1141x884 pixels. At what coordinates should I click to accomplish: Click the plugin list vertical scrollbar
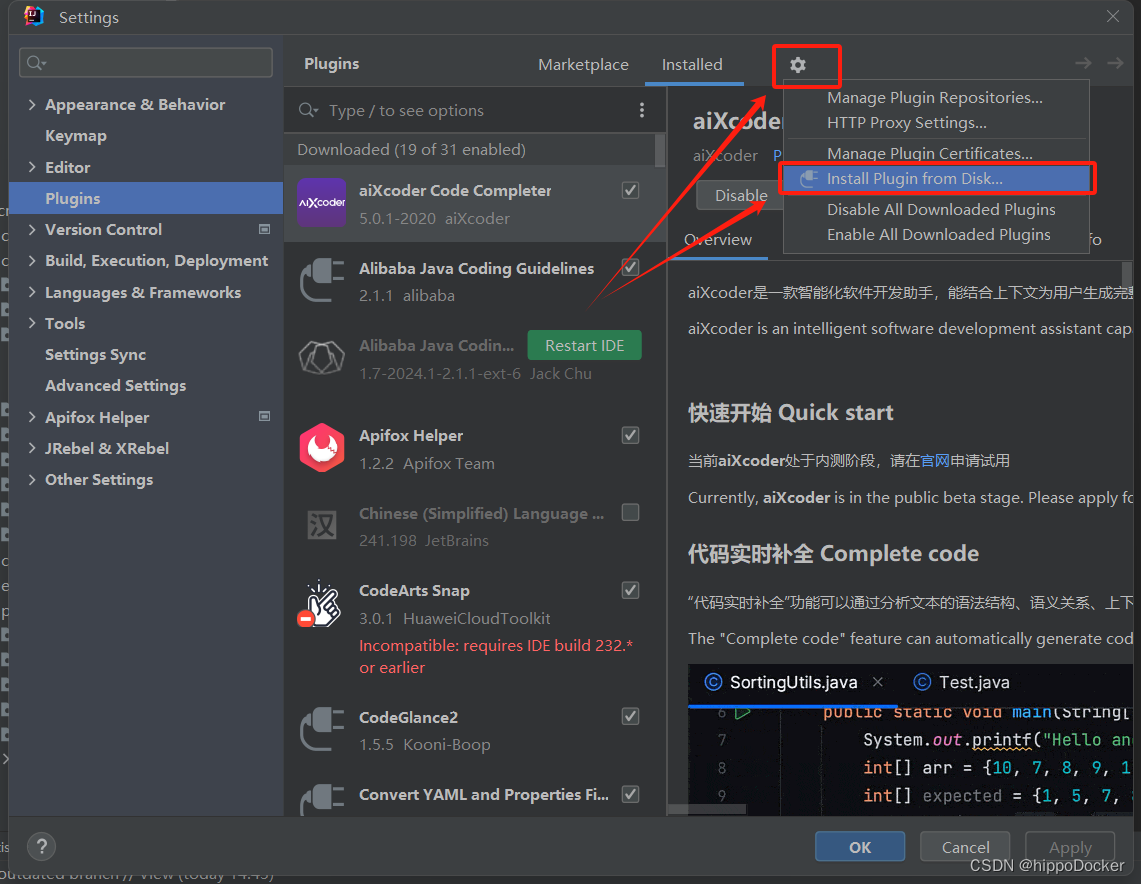coord(659,151)
